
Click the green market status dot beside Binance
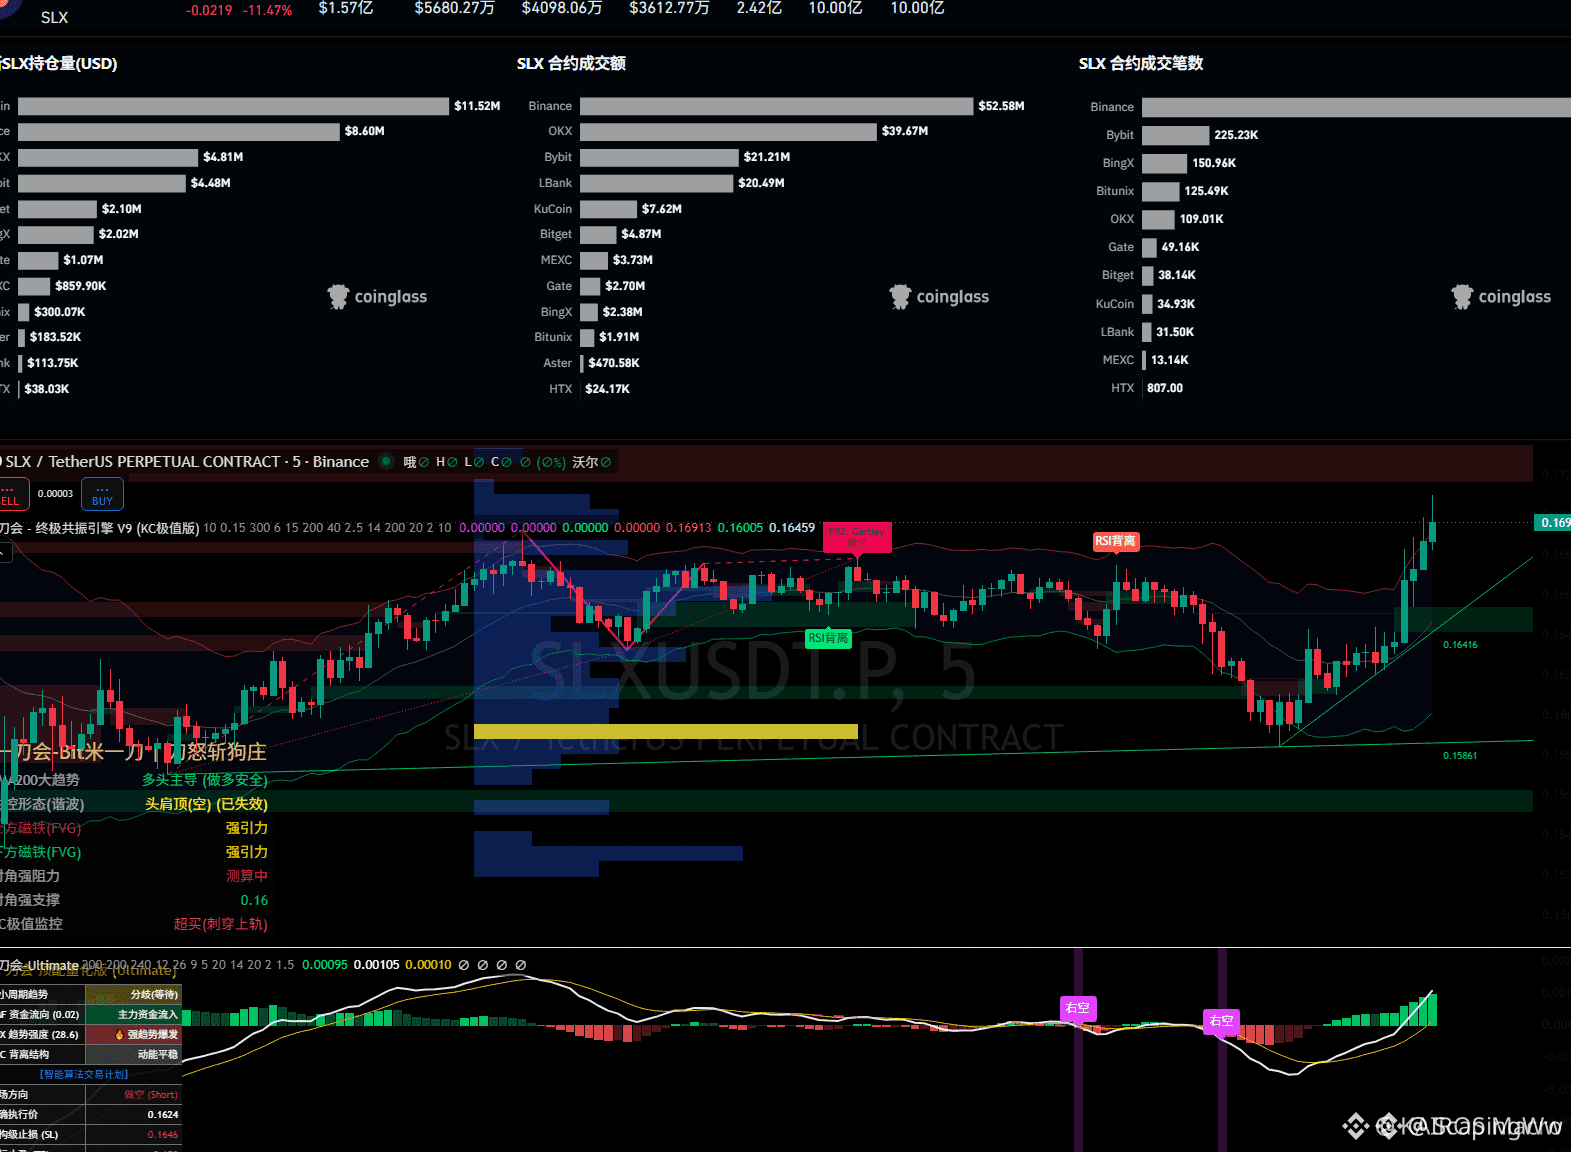point(385,461)
